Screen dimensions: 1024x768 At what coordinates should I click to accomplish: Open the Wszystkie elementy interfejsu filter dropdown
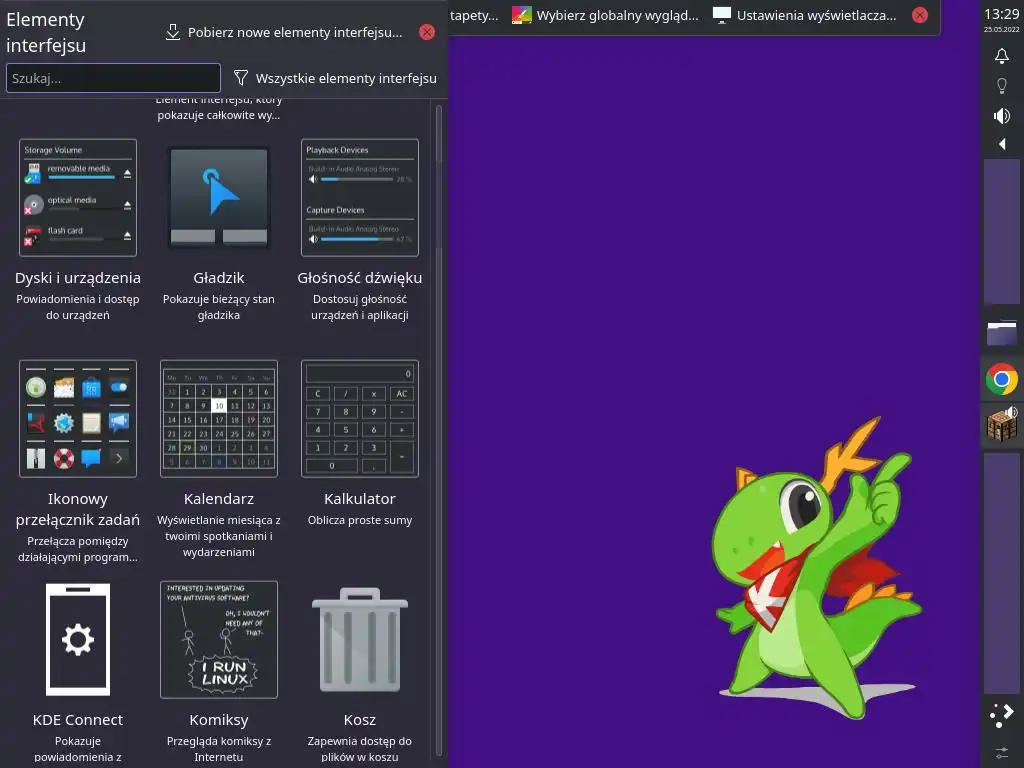(x=335, y=78)
